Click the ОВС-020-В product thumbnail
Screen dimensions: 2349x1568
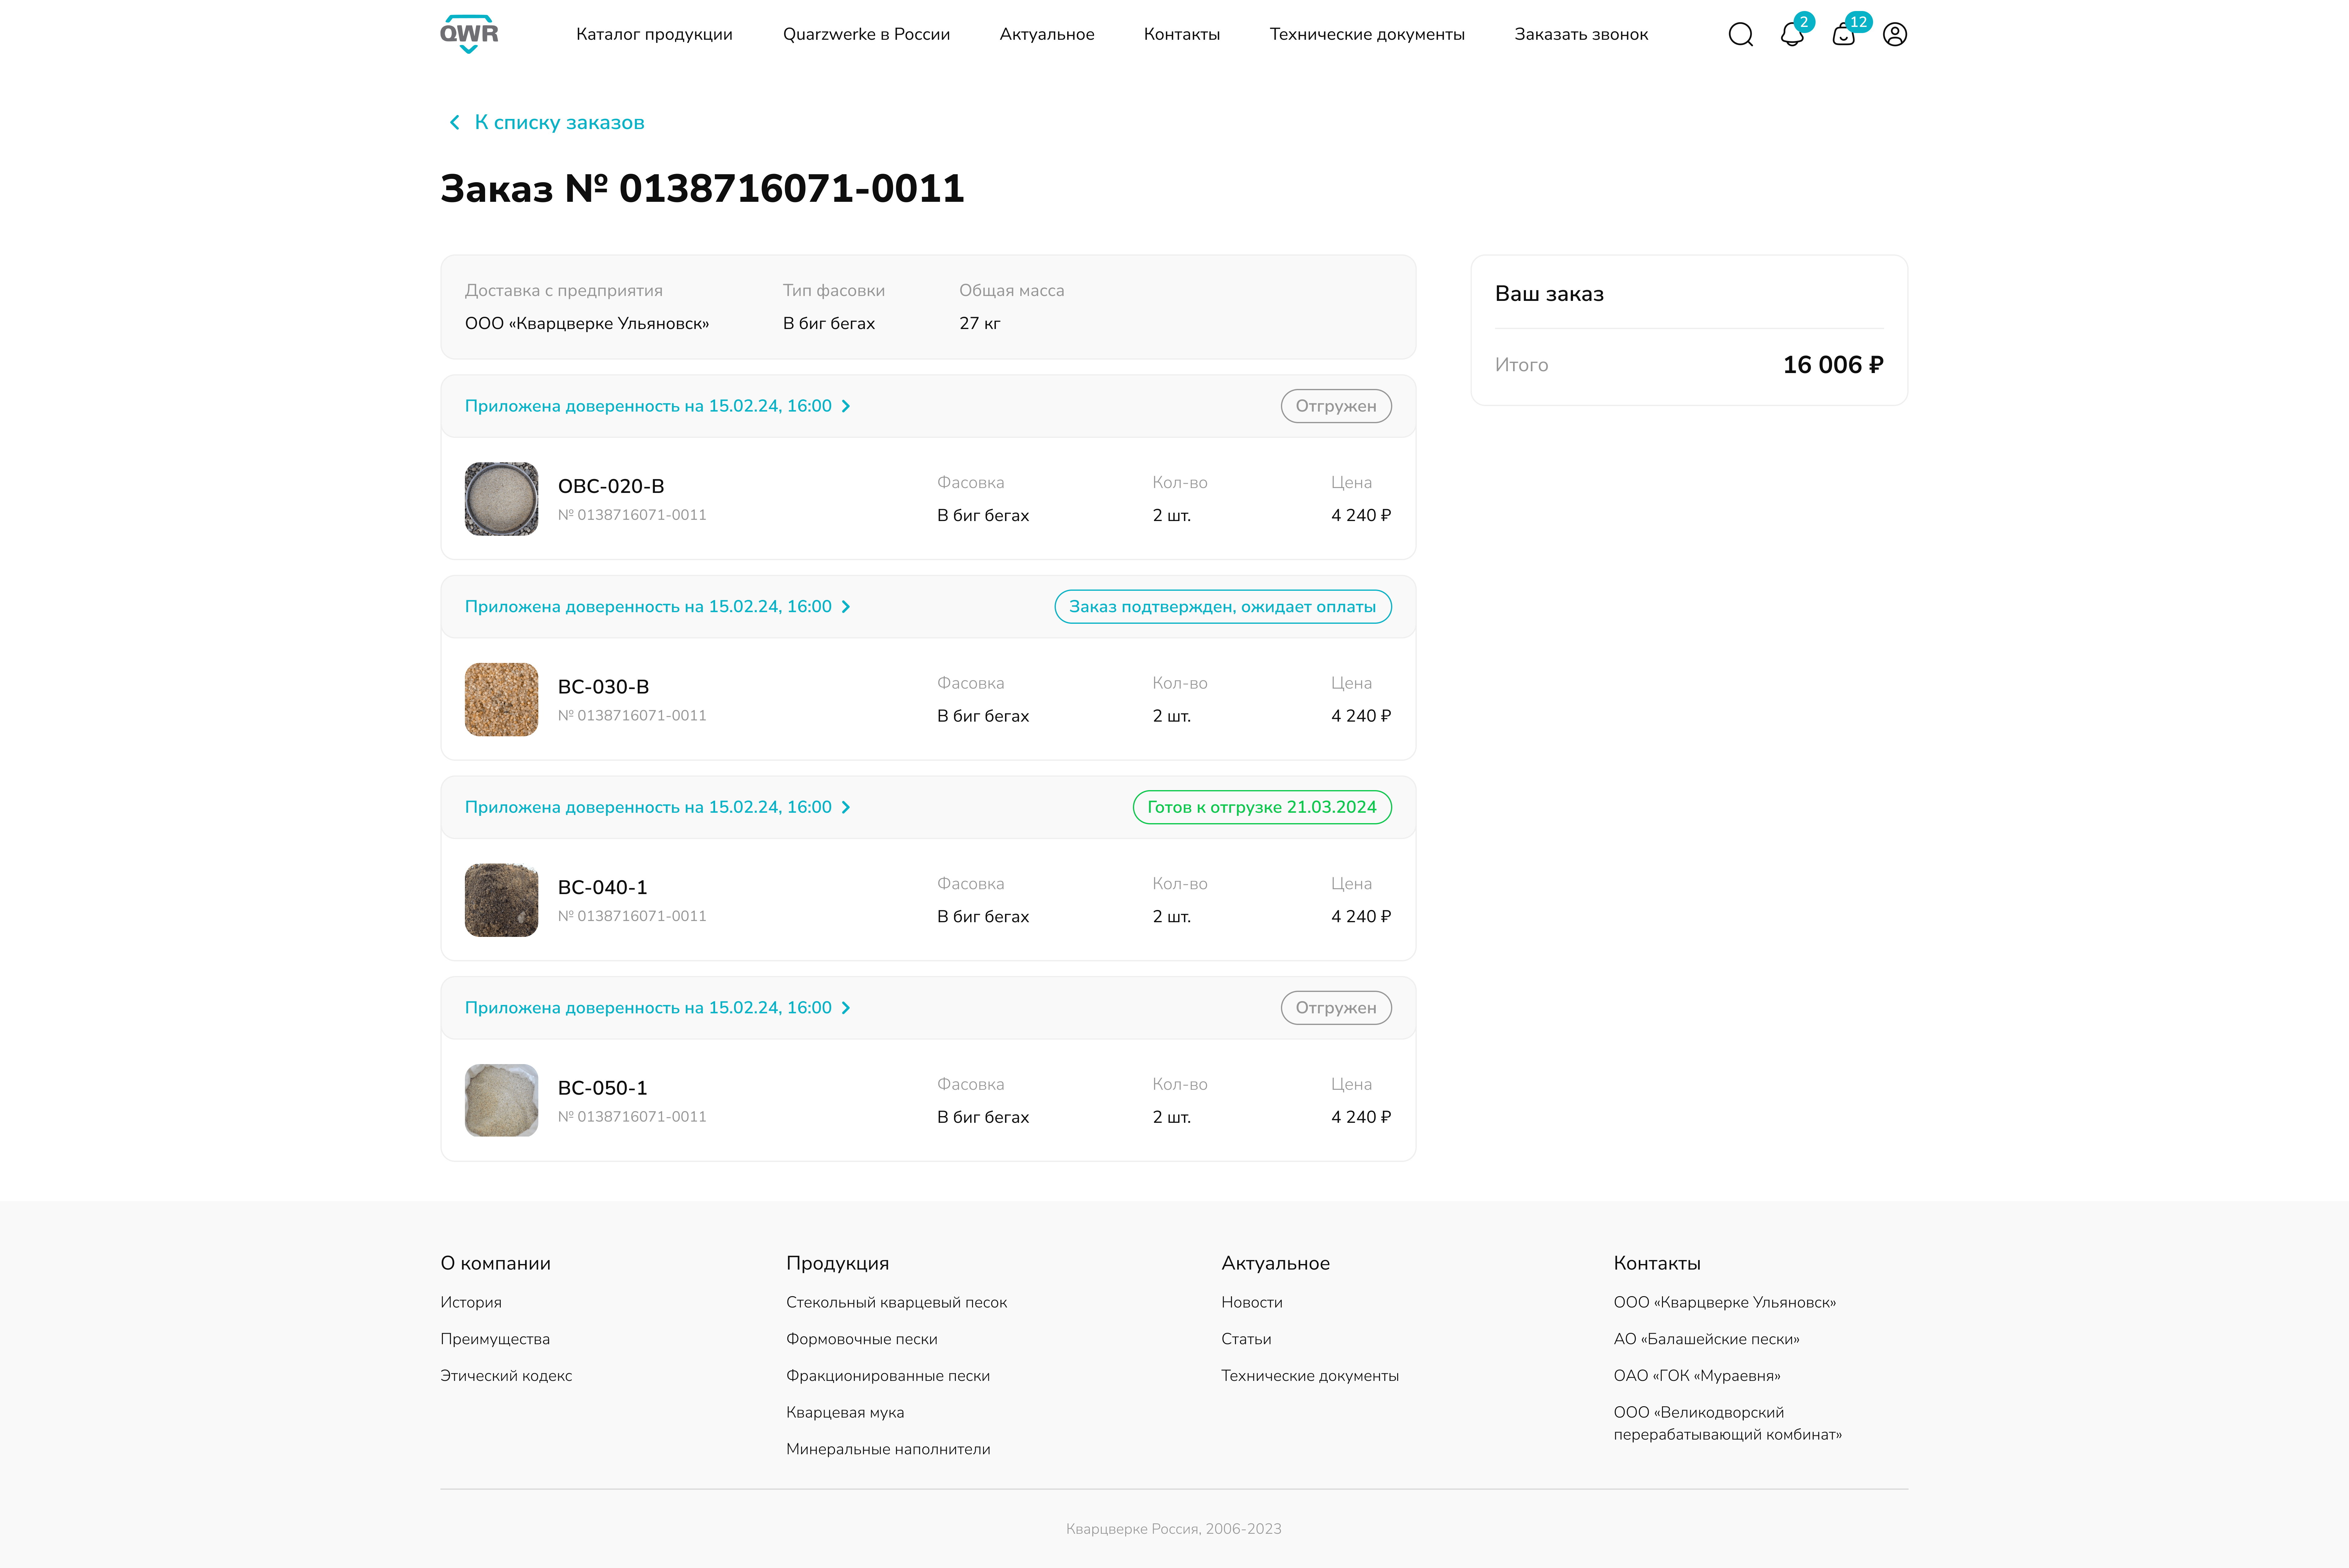[x=501, y=499]
